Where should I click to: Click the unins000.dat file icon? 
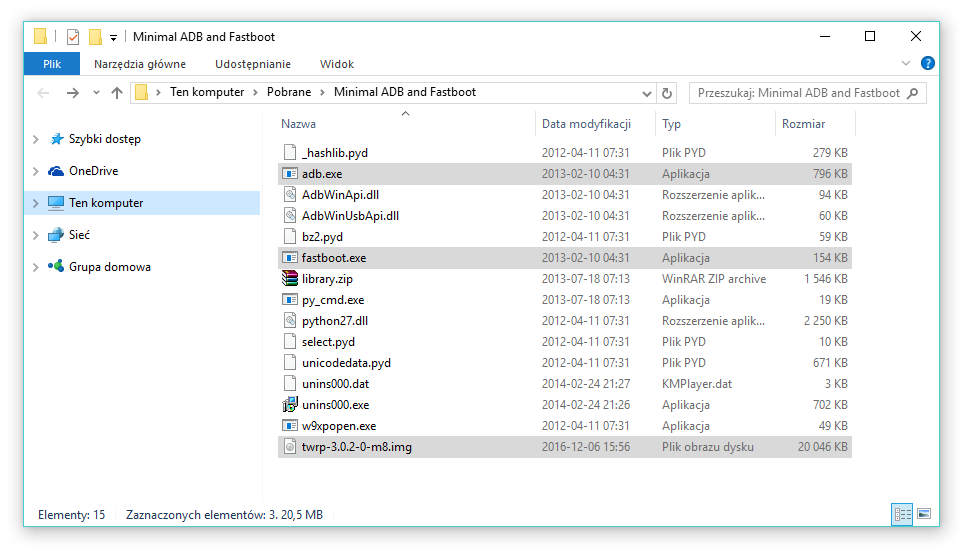(x=290, y=383)
